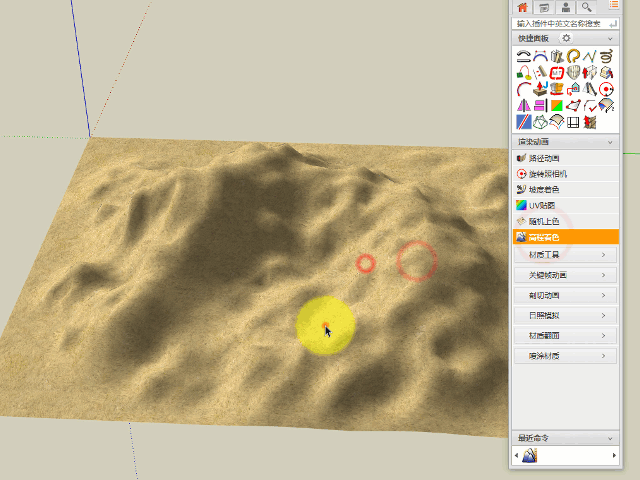Collapse the 渲染动画 section
640x480 pixels.
tap(610, 143)
